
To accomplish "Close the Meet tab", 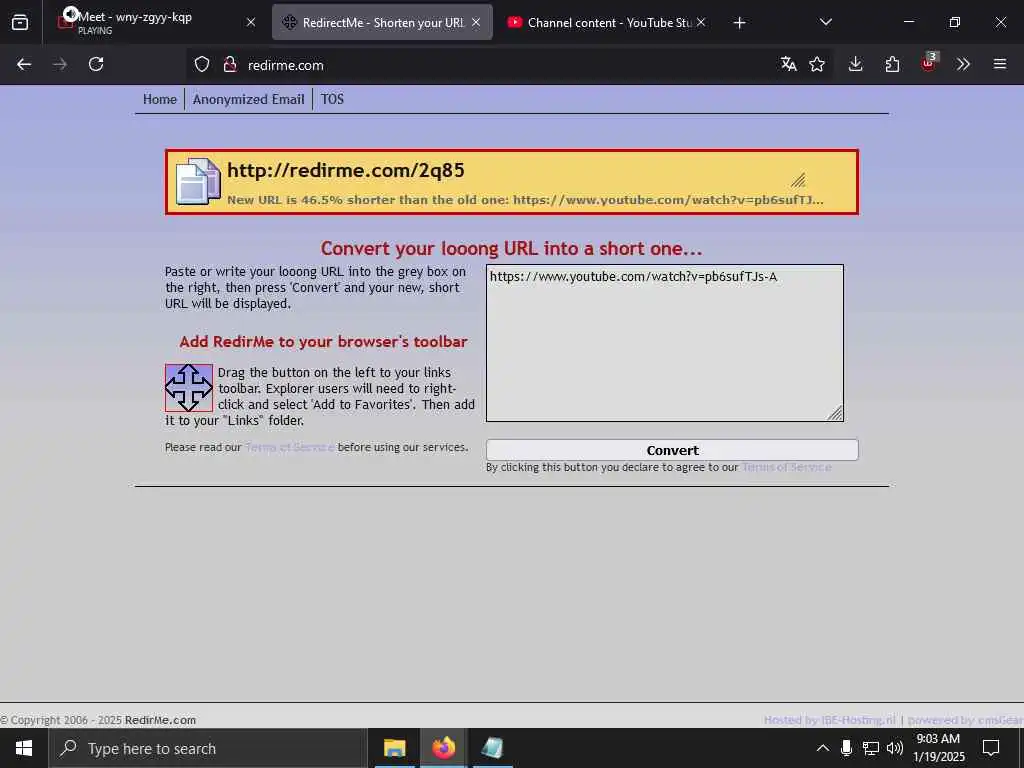I will (x=251, y=22).
